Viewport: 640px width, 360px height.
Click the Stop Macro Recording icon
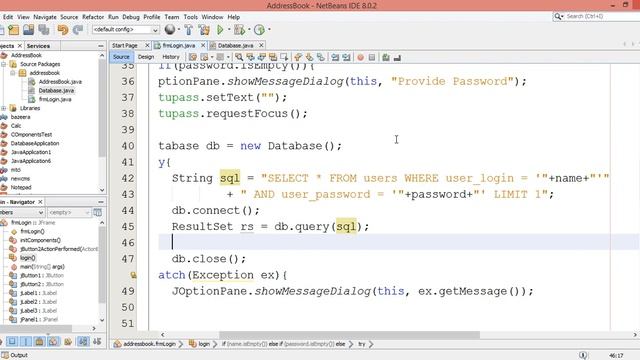372,58
